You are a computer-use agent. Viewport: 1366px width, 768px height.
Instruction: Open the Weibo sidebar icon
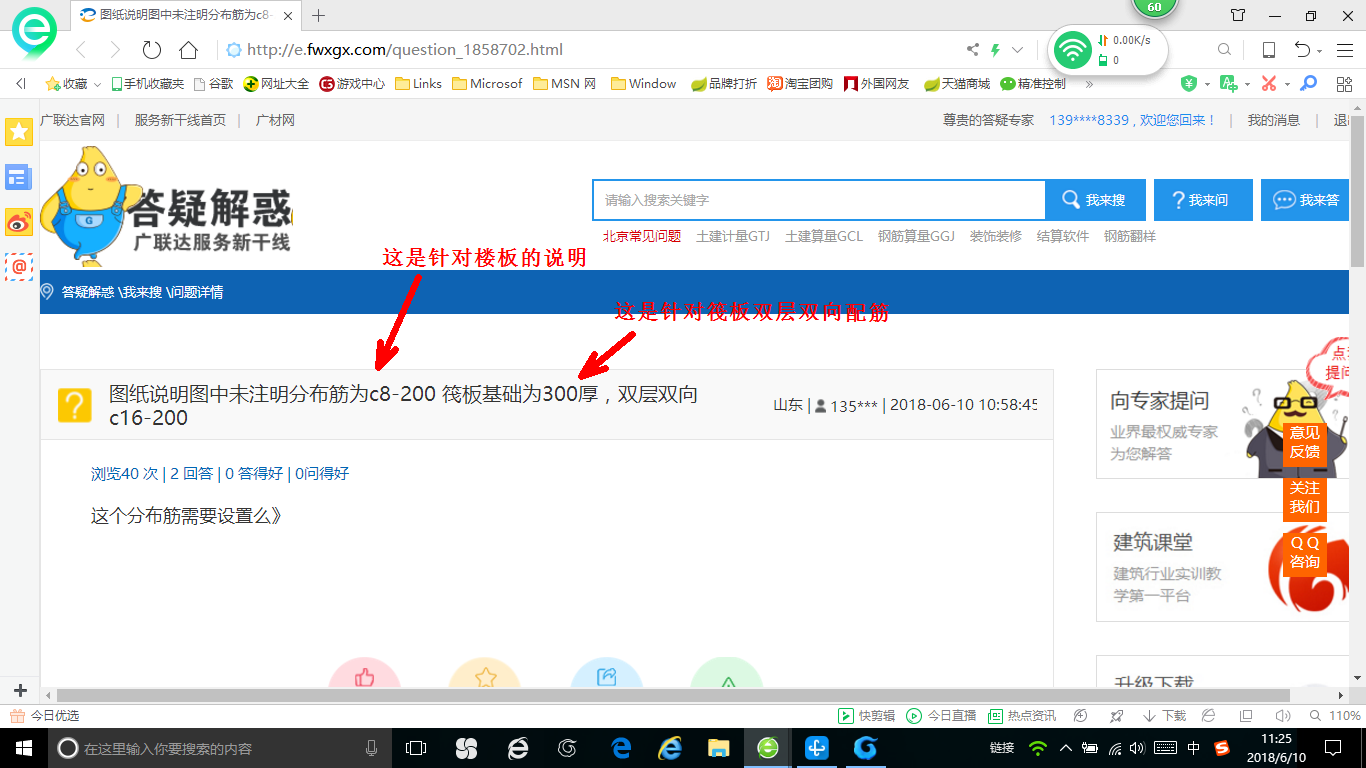point(19,222)
